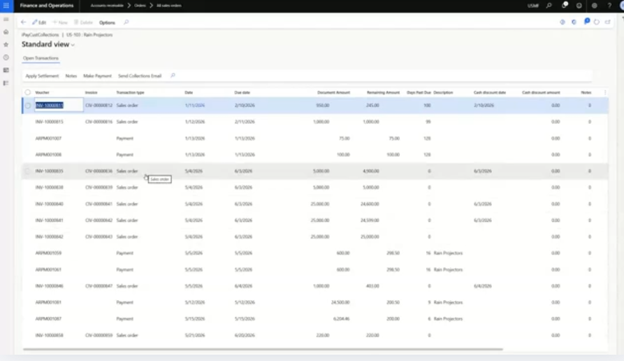The height and width of the screenshot is (361, 624).
Task: Open the app launcher waffle menu
Action: (x=6, y=6)
